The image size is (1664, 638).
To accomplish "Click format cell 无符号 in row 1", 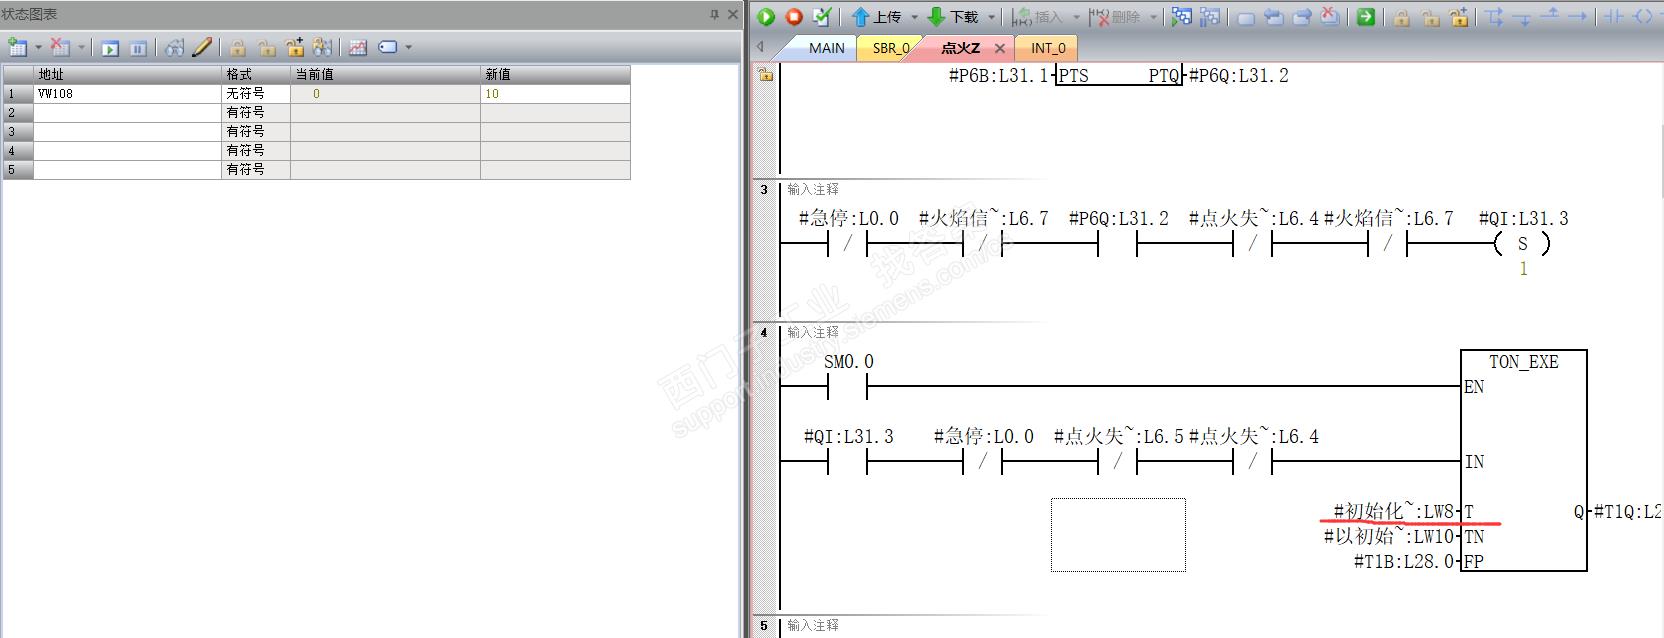I will click(x=256, y=93).
